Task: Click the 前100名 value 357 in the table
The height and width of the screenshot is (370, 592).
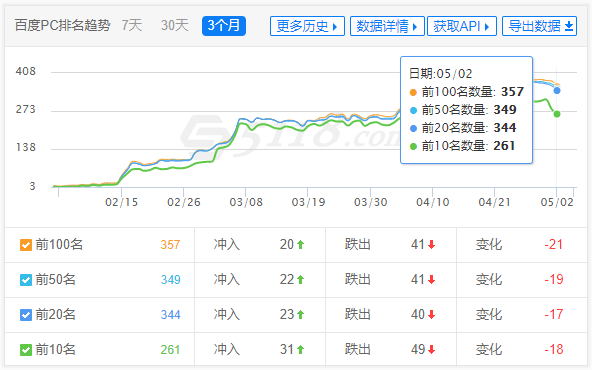Action: pos(170,245)
